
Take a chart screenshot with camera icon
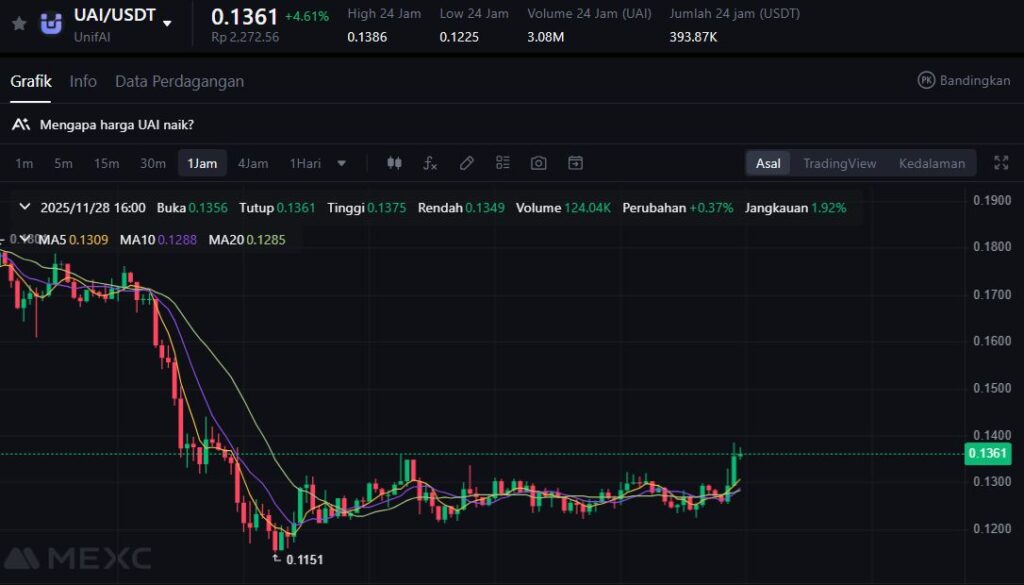[x=538, y=163]
